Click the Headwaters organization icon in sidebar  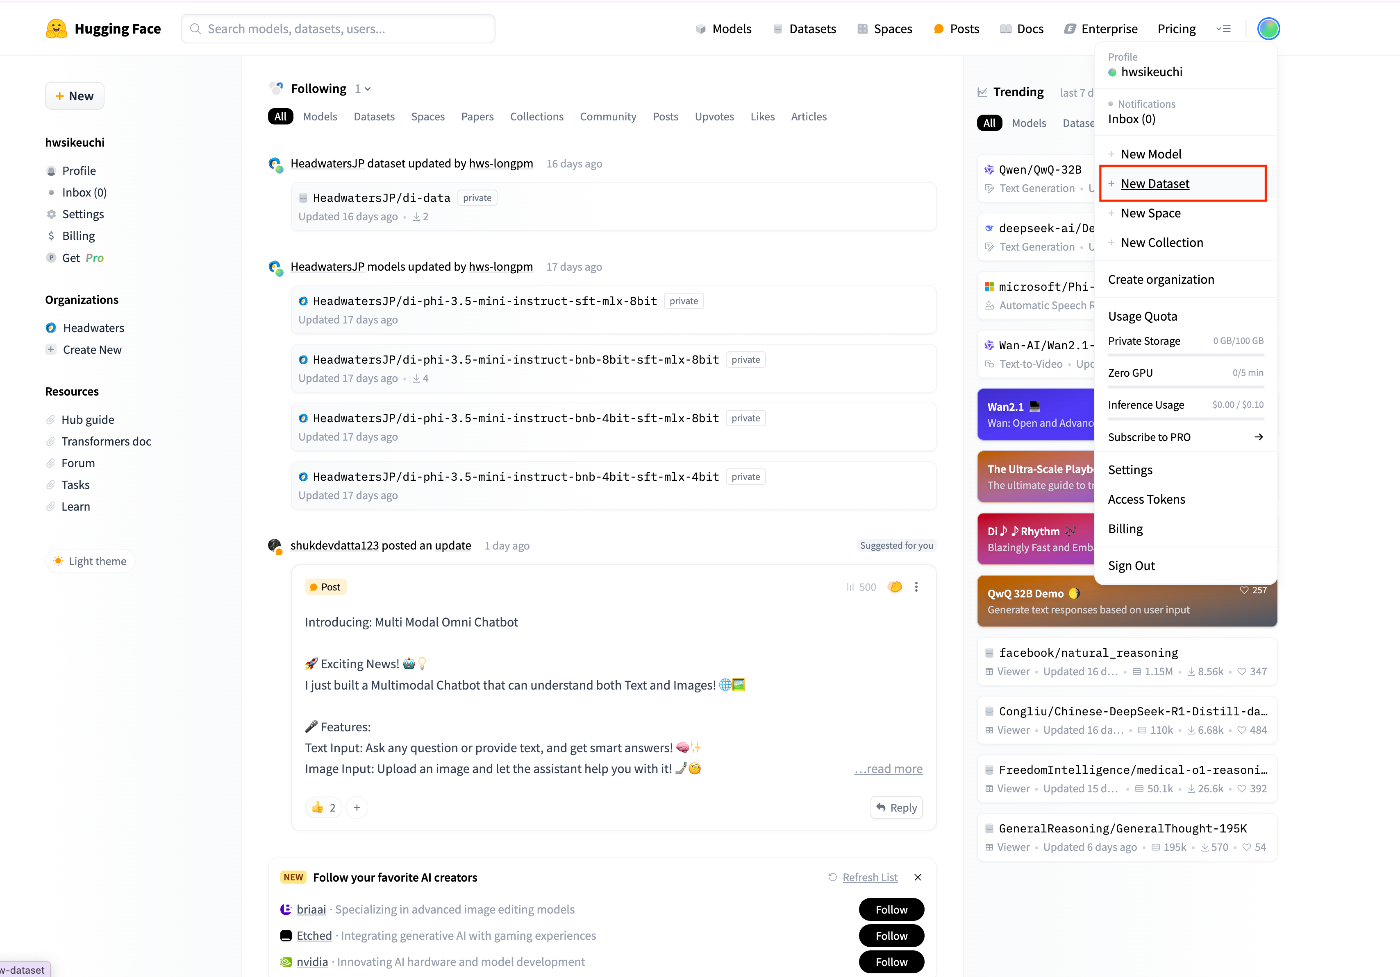(x=51, y=328)
